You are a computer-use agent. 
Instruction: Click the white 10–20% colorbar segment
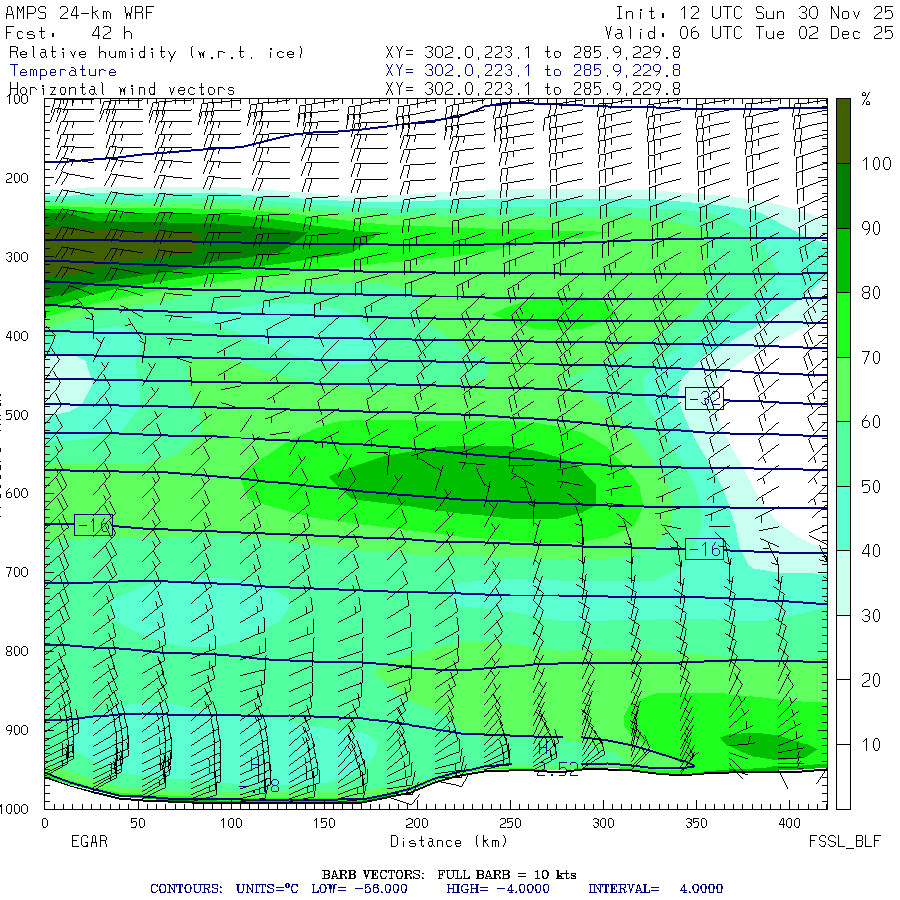coord(843,712)
